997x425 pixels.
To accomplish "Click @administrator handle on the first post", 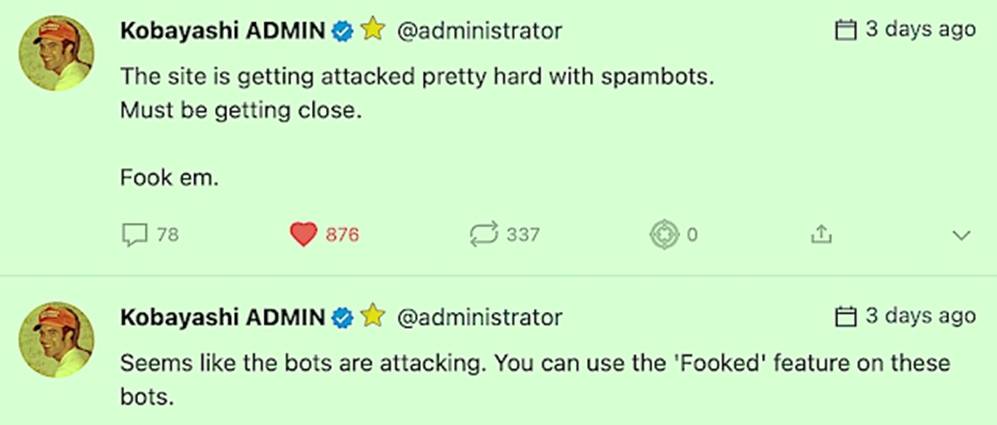I will [x=480, y=31].
